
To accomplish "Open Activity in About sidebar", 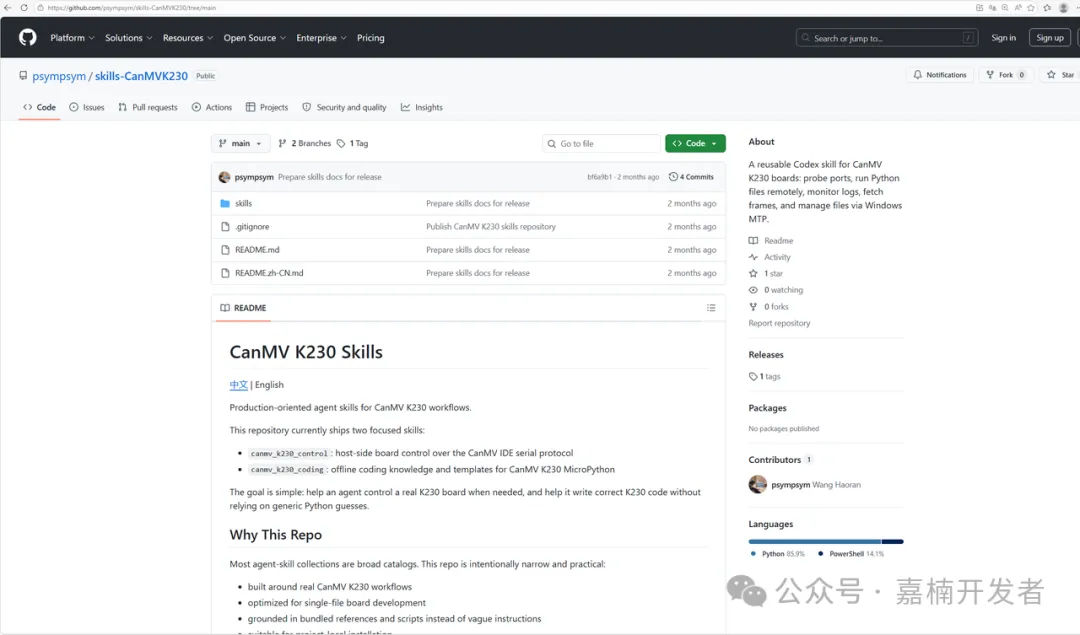I will click(769, 257).
